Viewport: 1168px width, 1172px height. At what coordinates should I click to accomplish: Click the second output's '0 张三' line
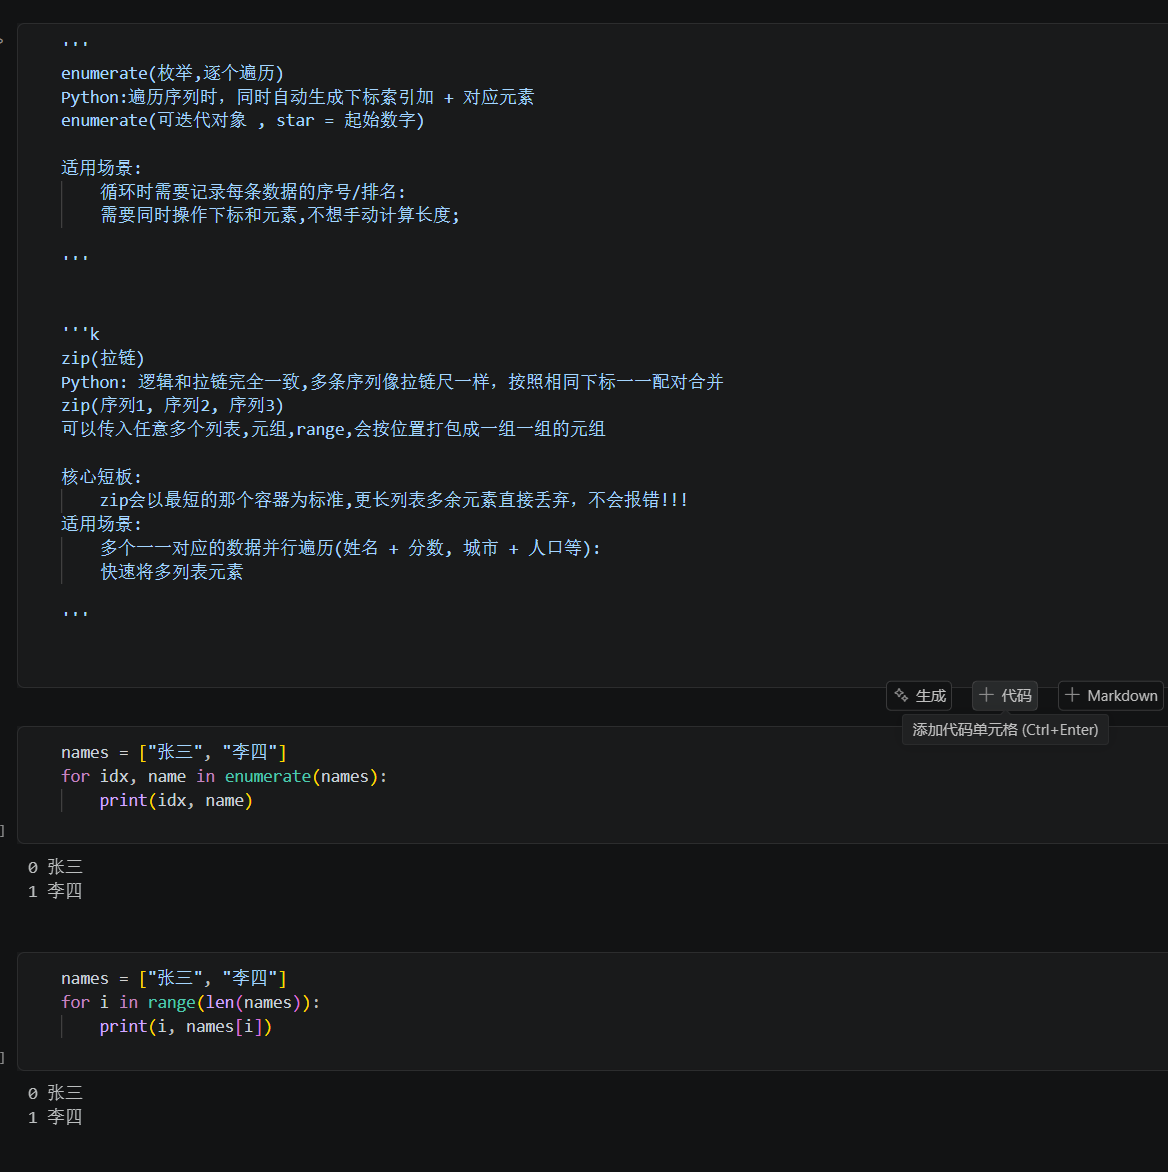click(55, 1093)
